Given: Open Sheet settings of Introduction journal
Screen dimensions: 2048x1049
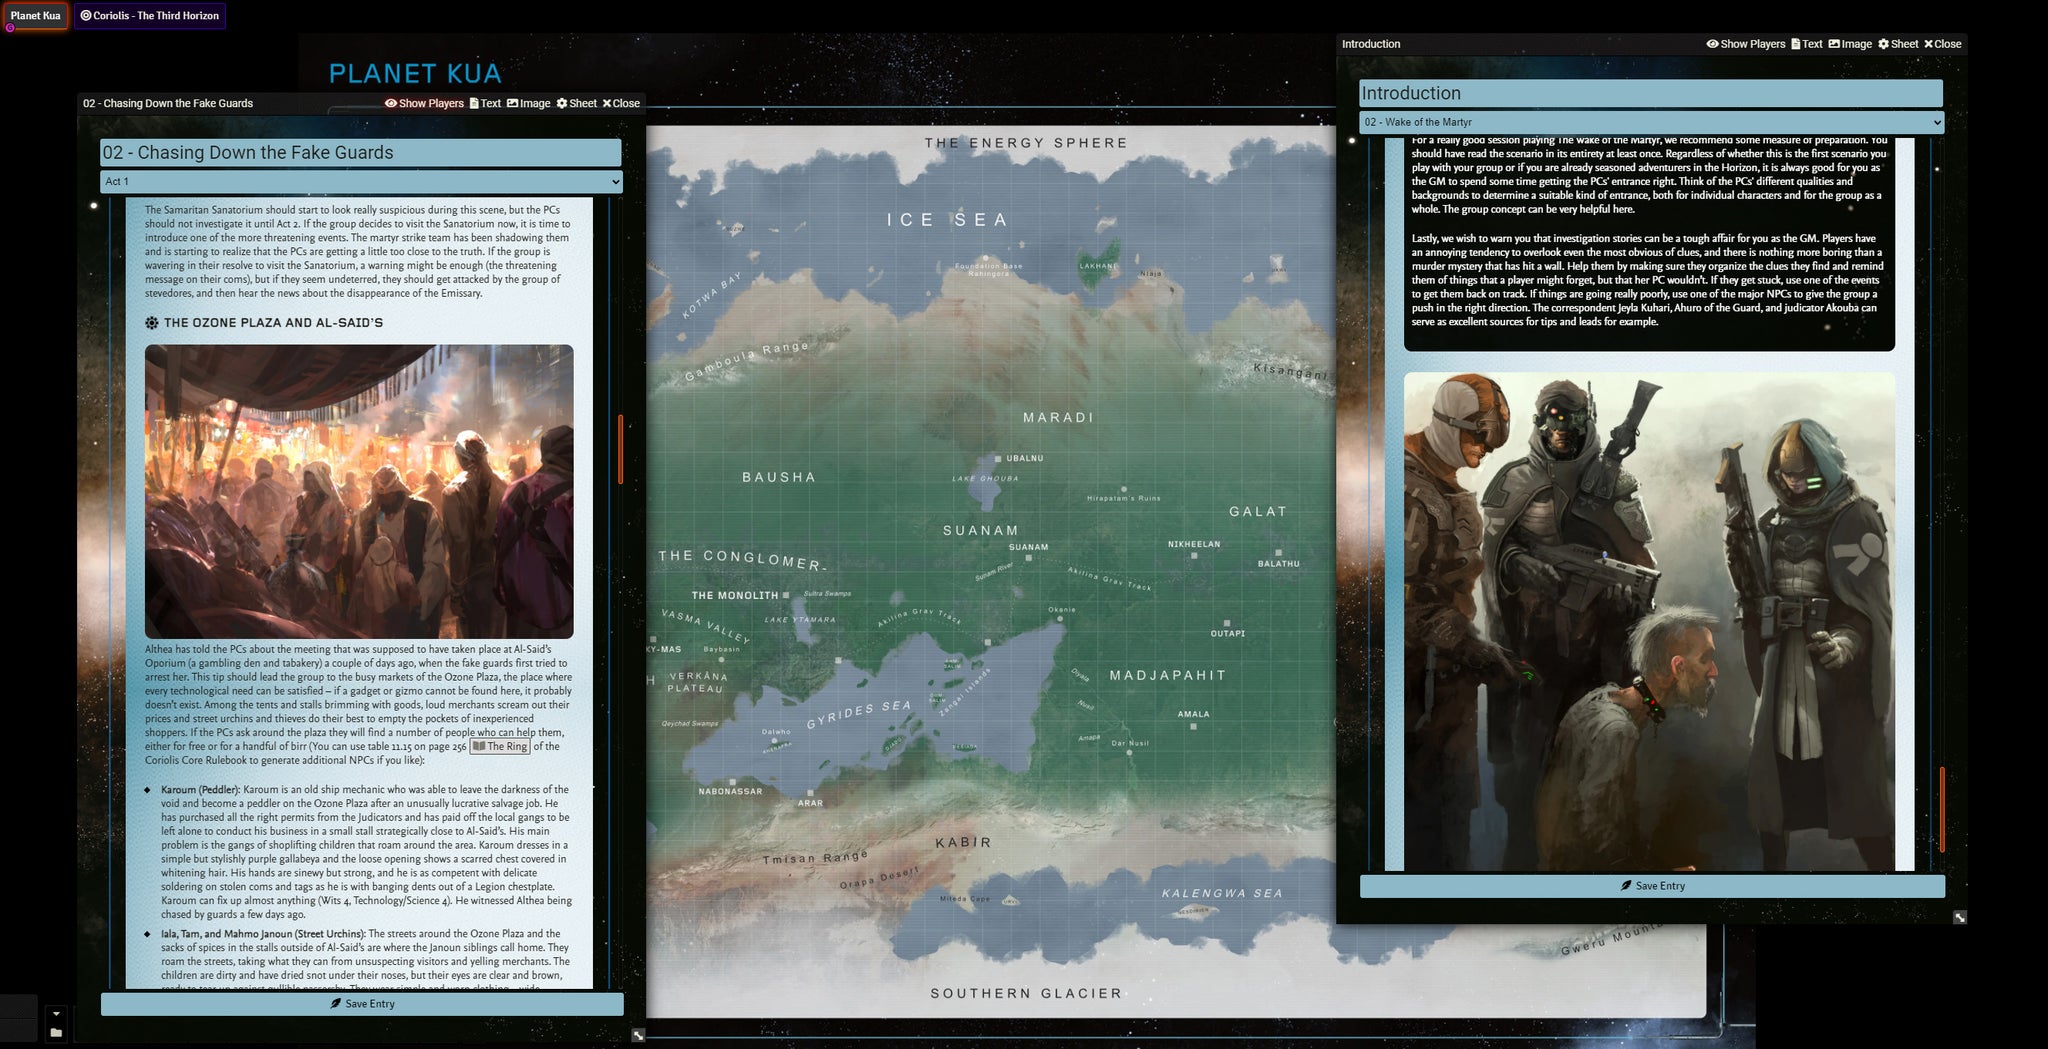Looking at the screenshot, I should click(x=1898, y=44).
